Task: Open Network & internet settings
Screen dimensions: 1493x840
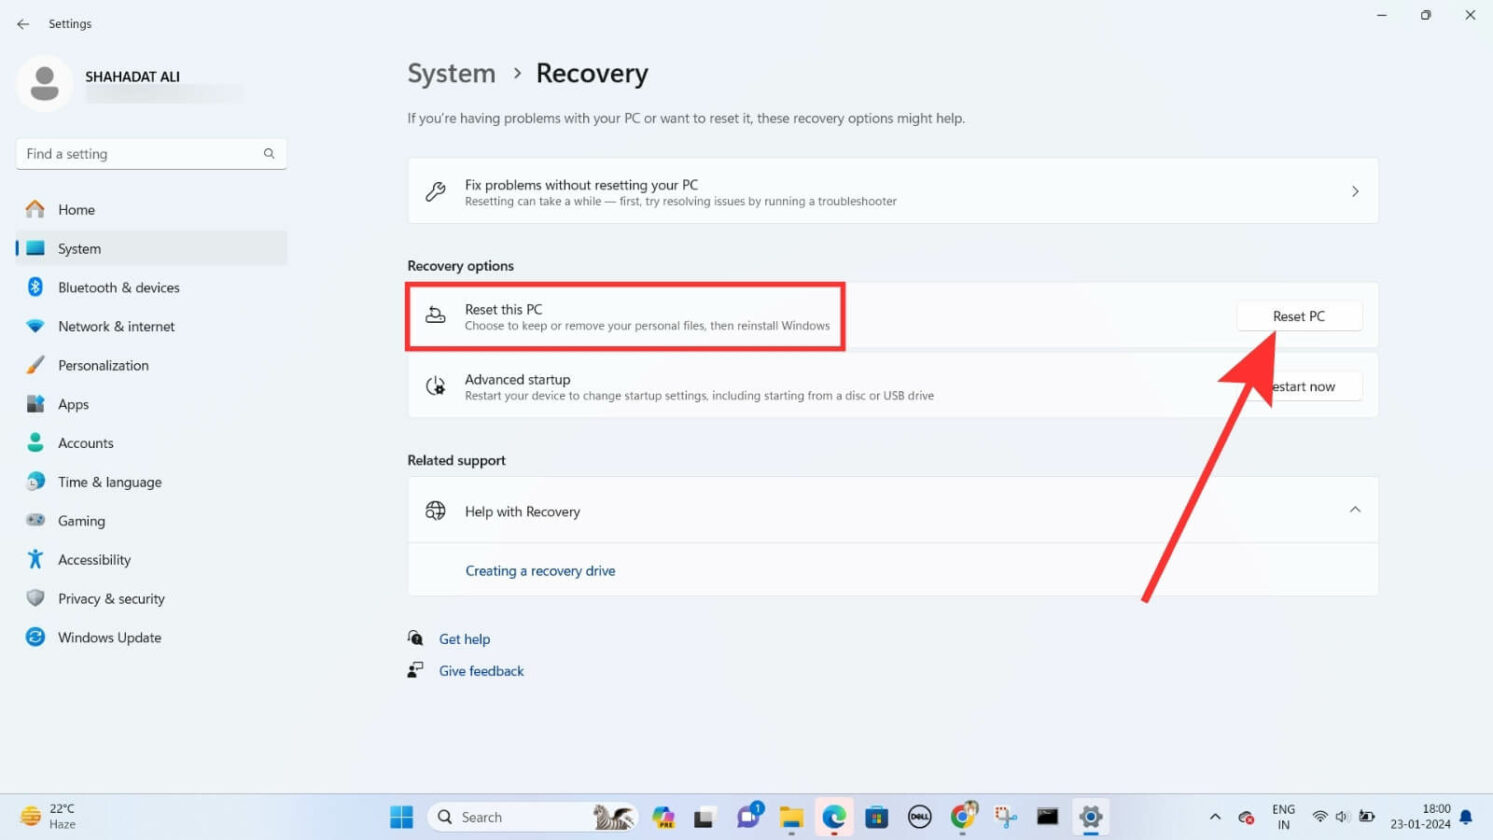Action: pyautogui.click(x=115, y=326)
